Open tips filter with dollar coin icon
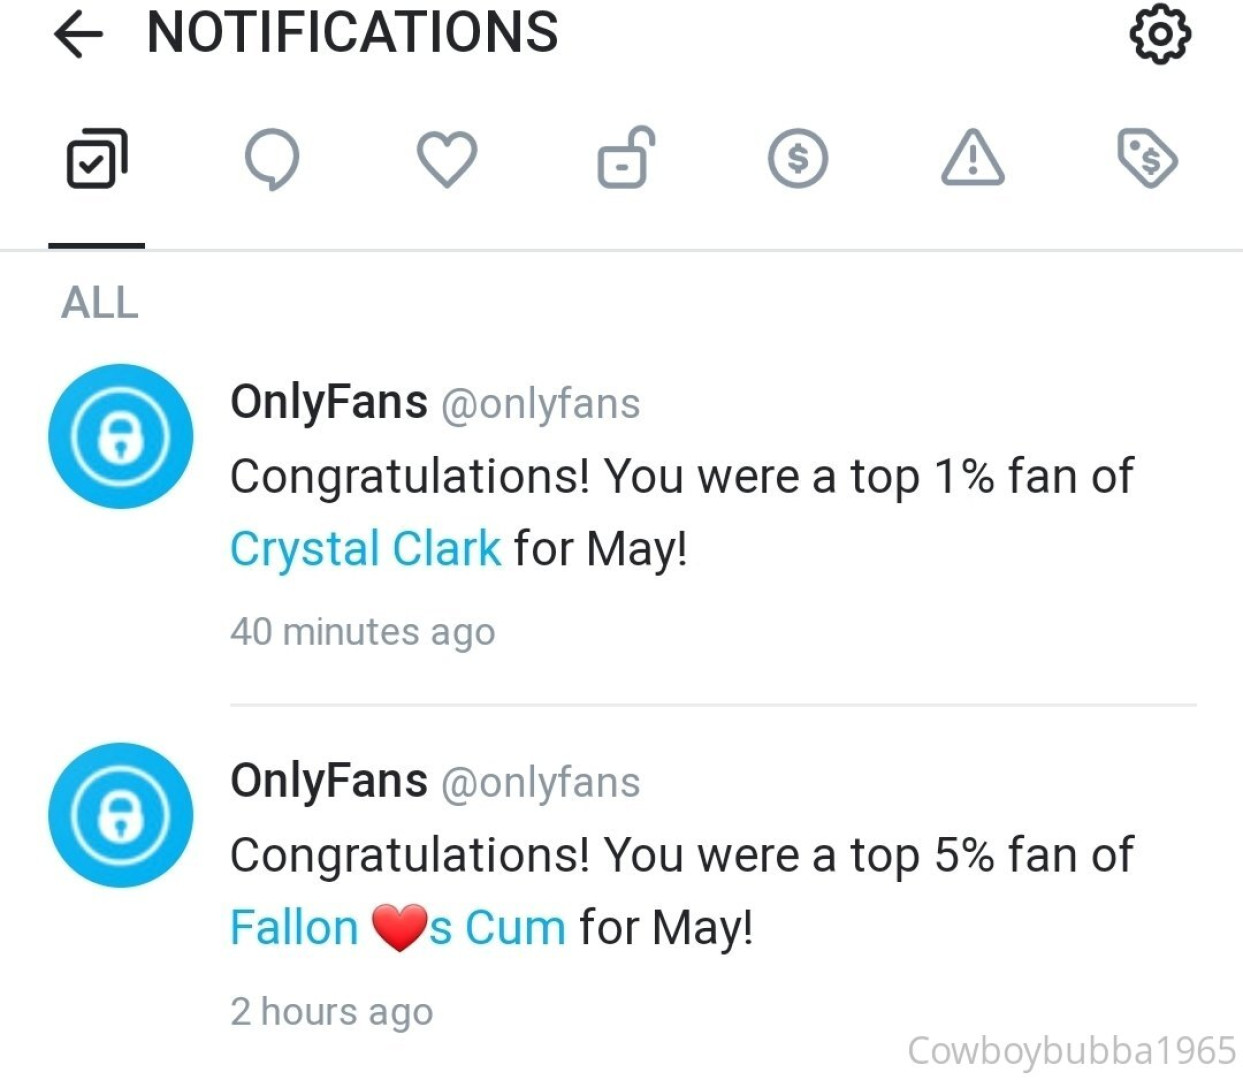This screenshot has height=1080, width=1243. [x=797, y=159]
